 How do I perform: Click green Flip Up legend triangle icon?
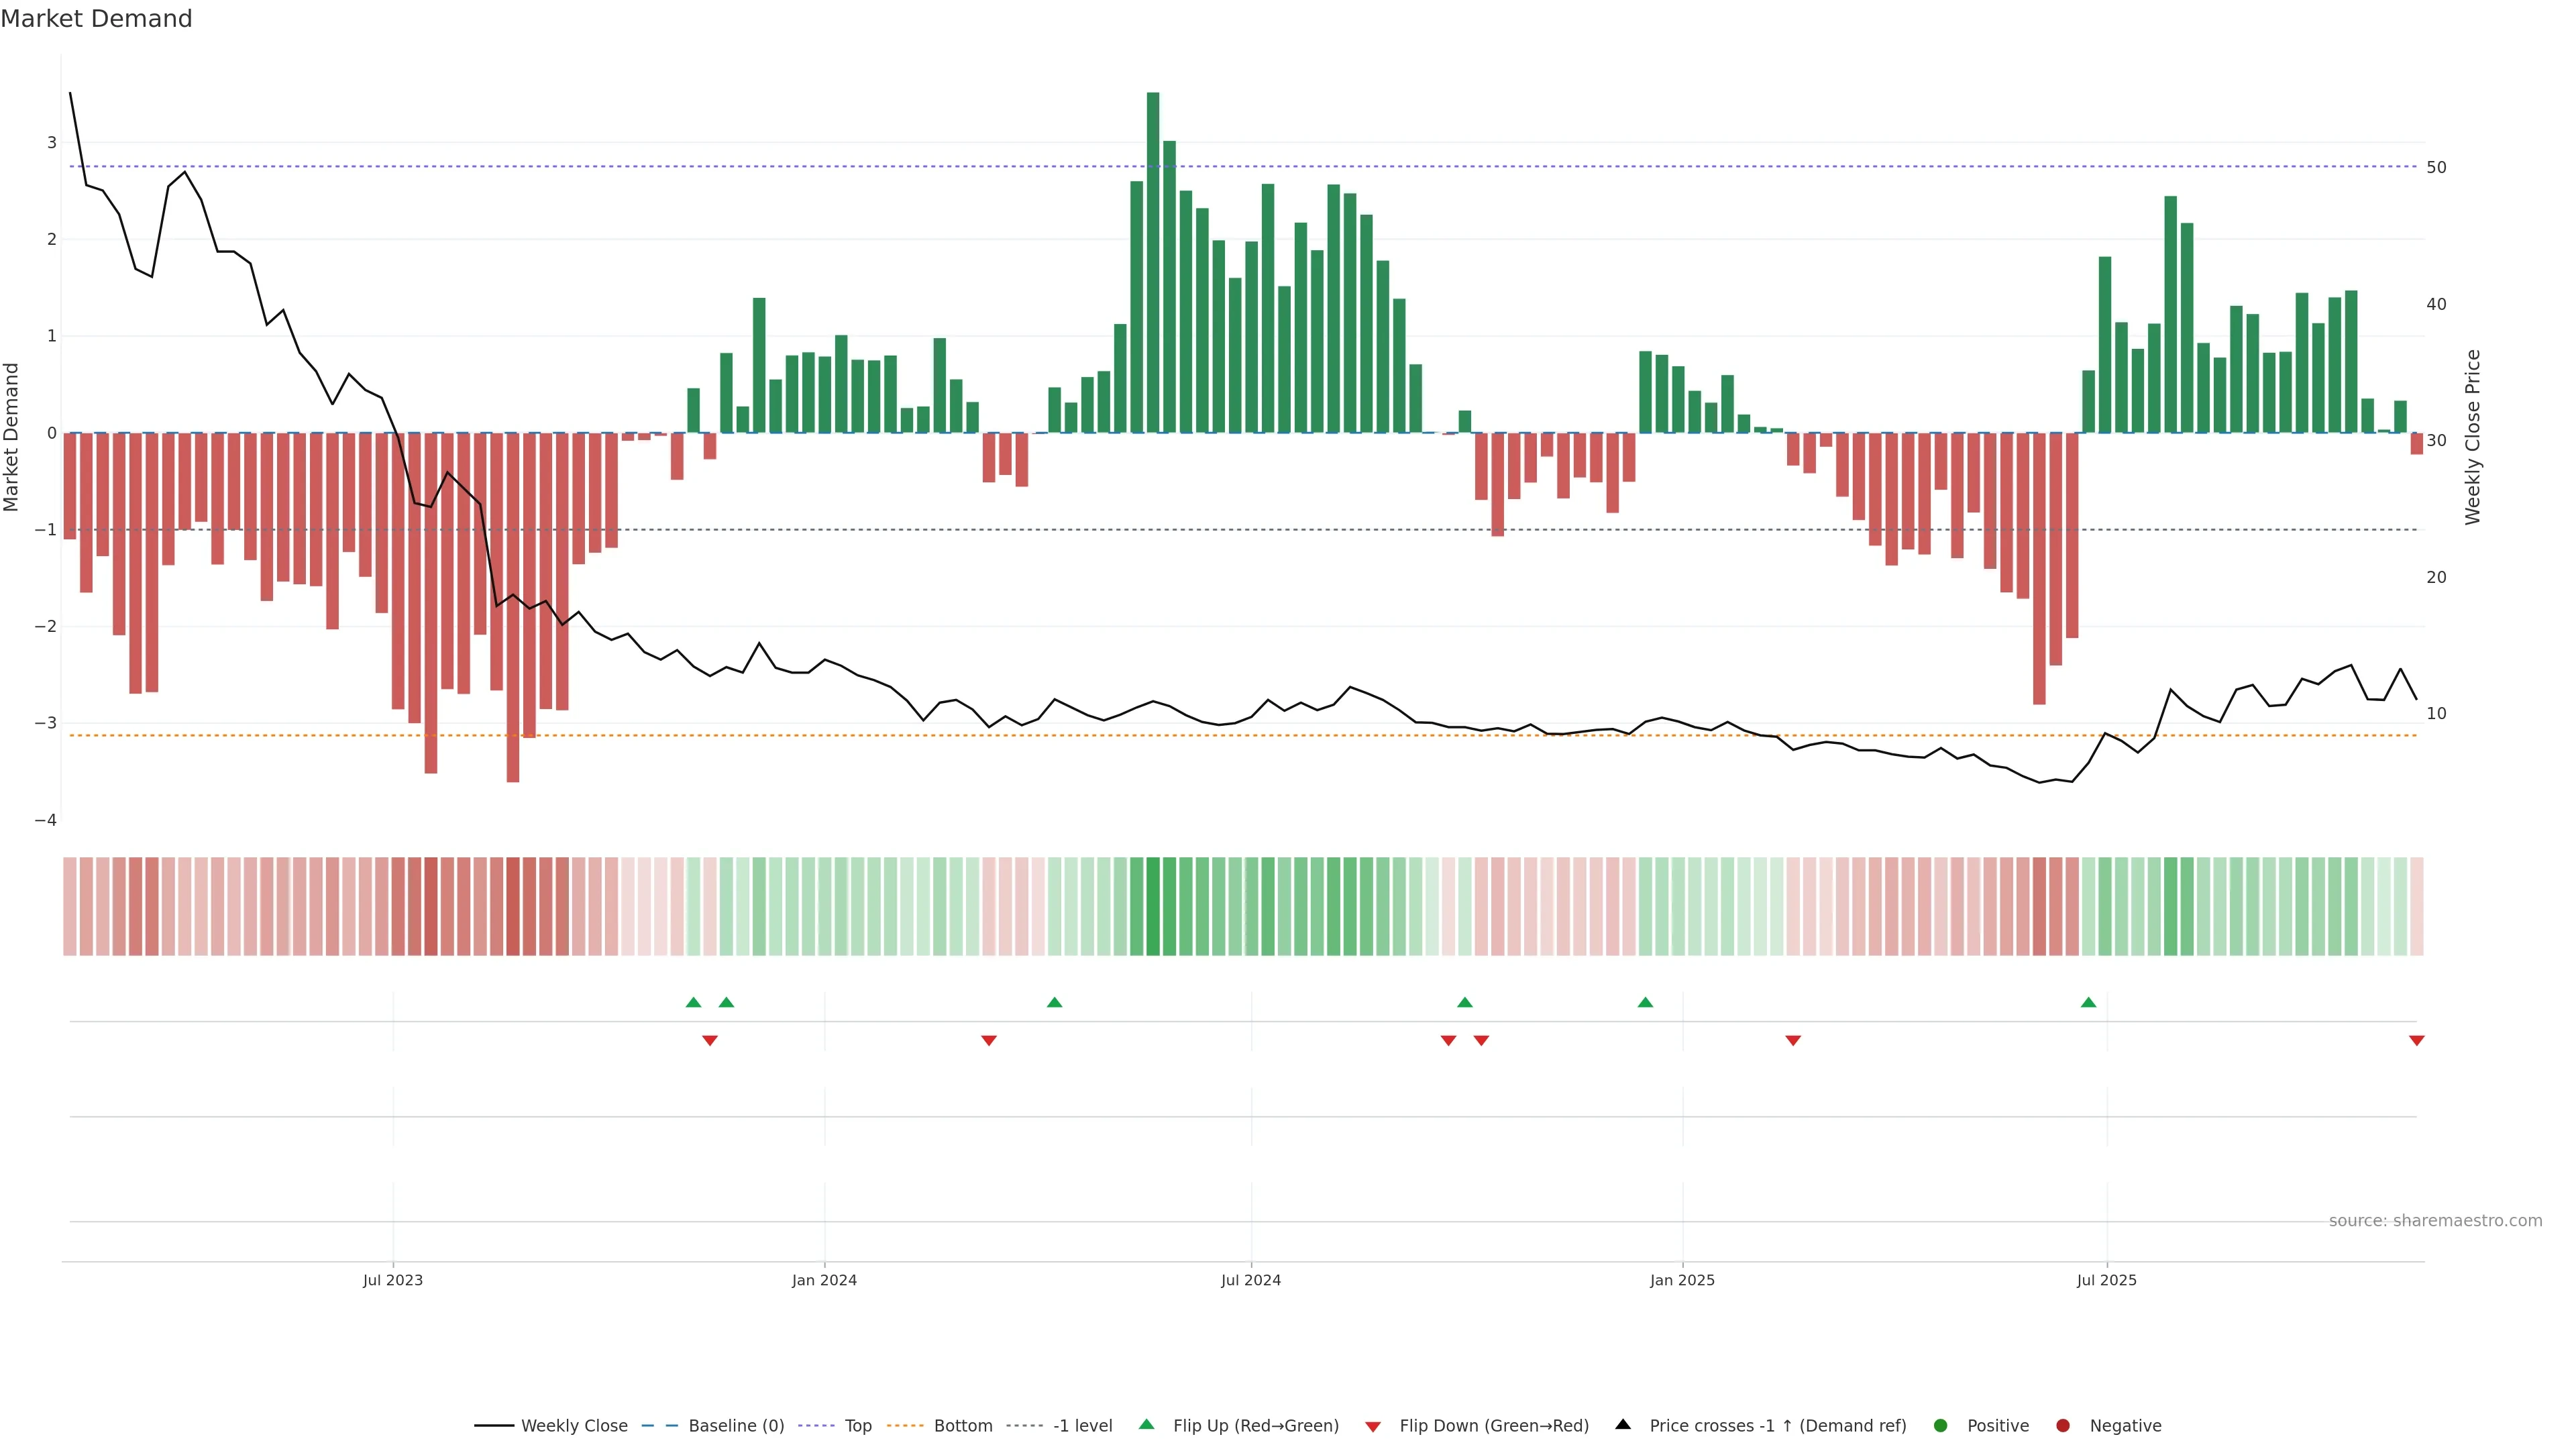1147,1425
